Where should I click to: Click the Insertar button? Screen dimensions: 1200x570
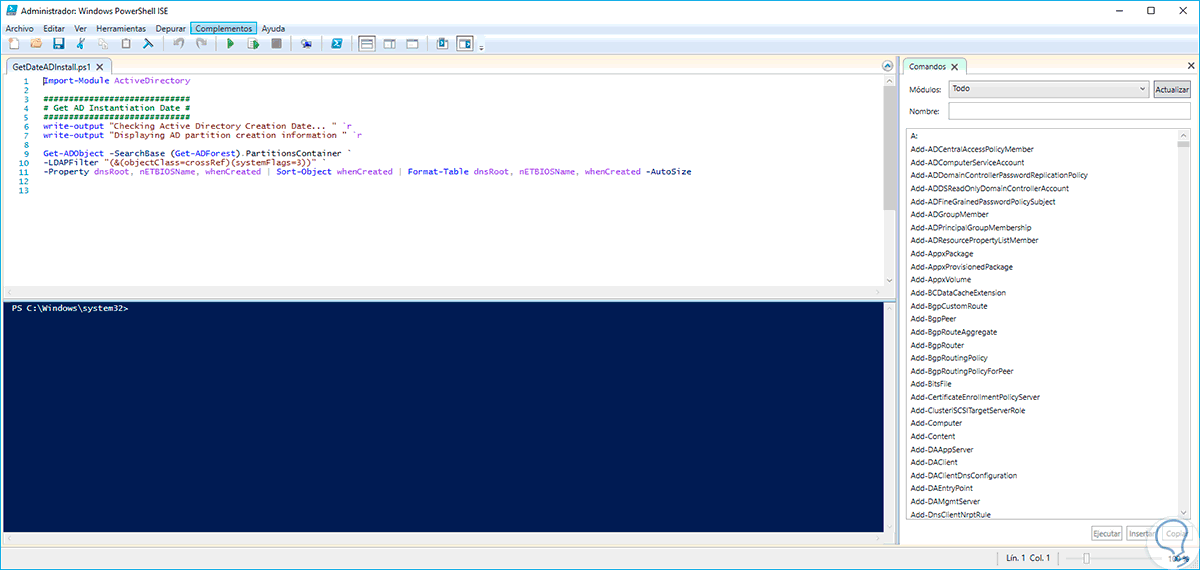coord(1141,534)
